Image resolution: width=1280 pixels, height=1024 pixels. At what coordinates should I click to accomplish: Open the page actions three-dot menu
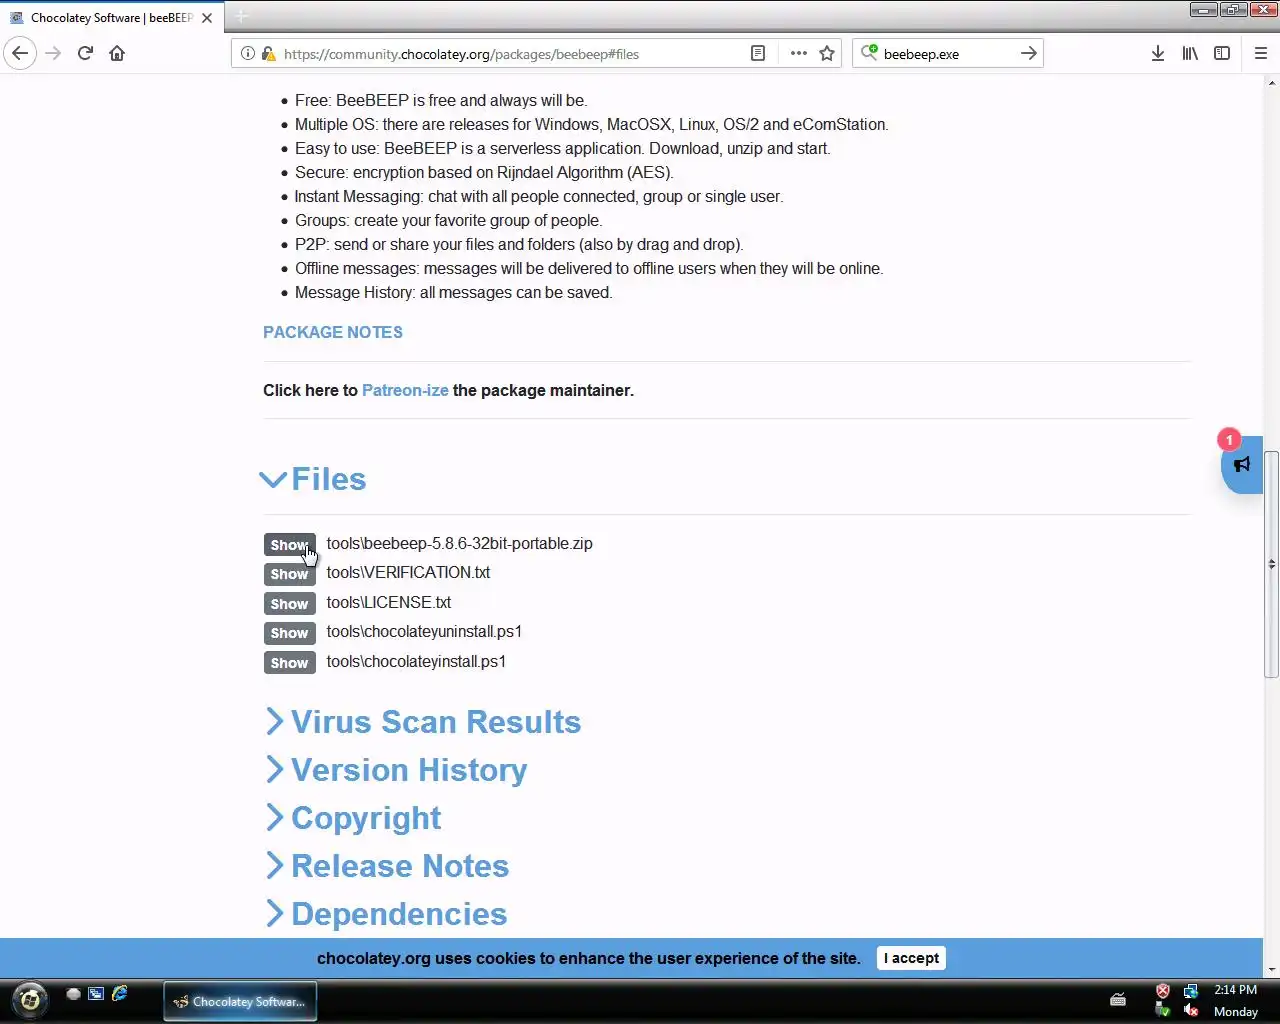[798, 54]
